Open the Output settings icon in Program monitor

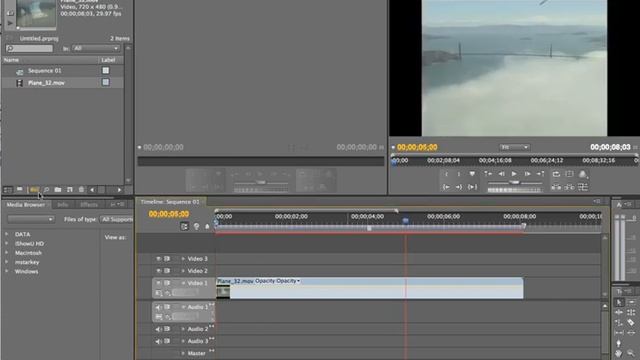pos(583,174)
